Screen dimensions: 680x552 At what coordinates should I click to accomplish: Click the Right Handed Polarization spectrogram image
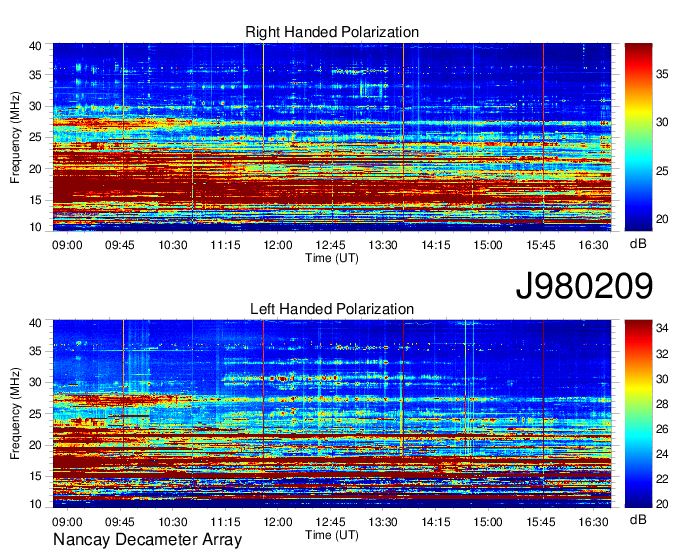click(332, 137)
